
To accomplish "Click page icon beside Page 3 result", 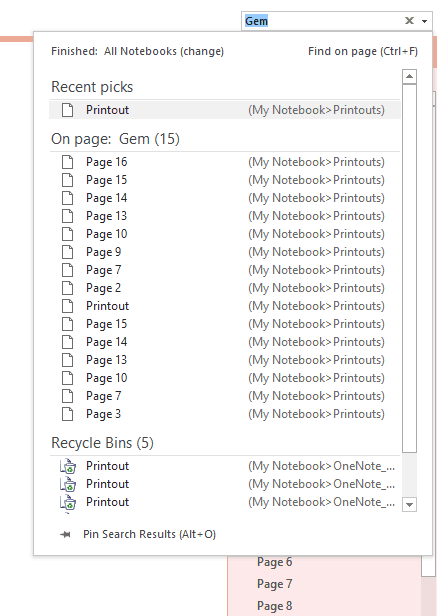I will pyautogui.click(x=68, y=414).
